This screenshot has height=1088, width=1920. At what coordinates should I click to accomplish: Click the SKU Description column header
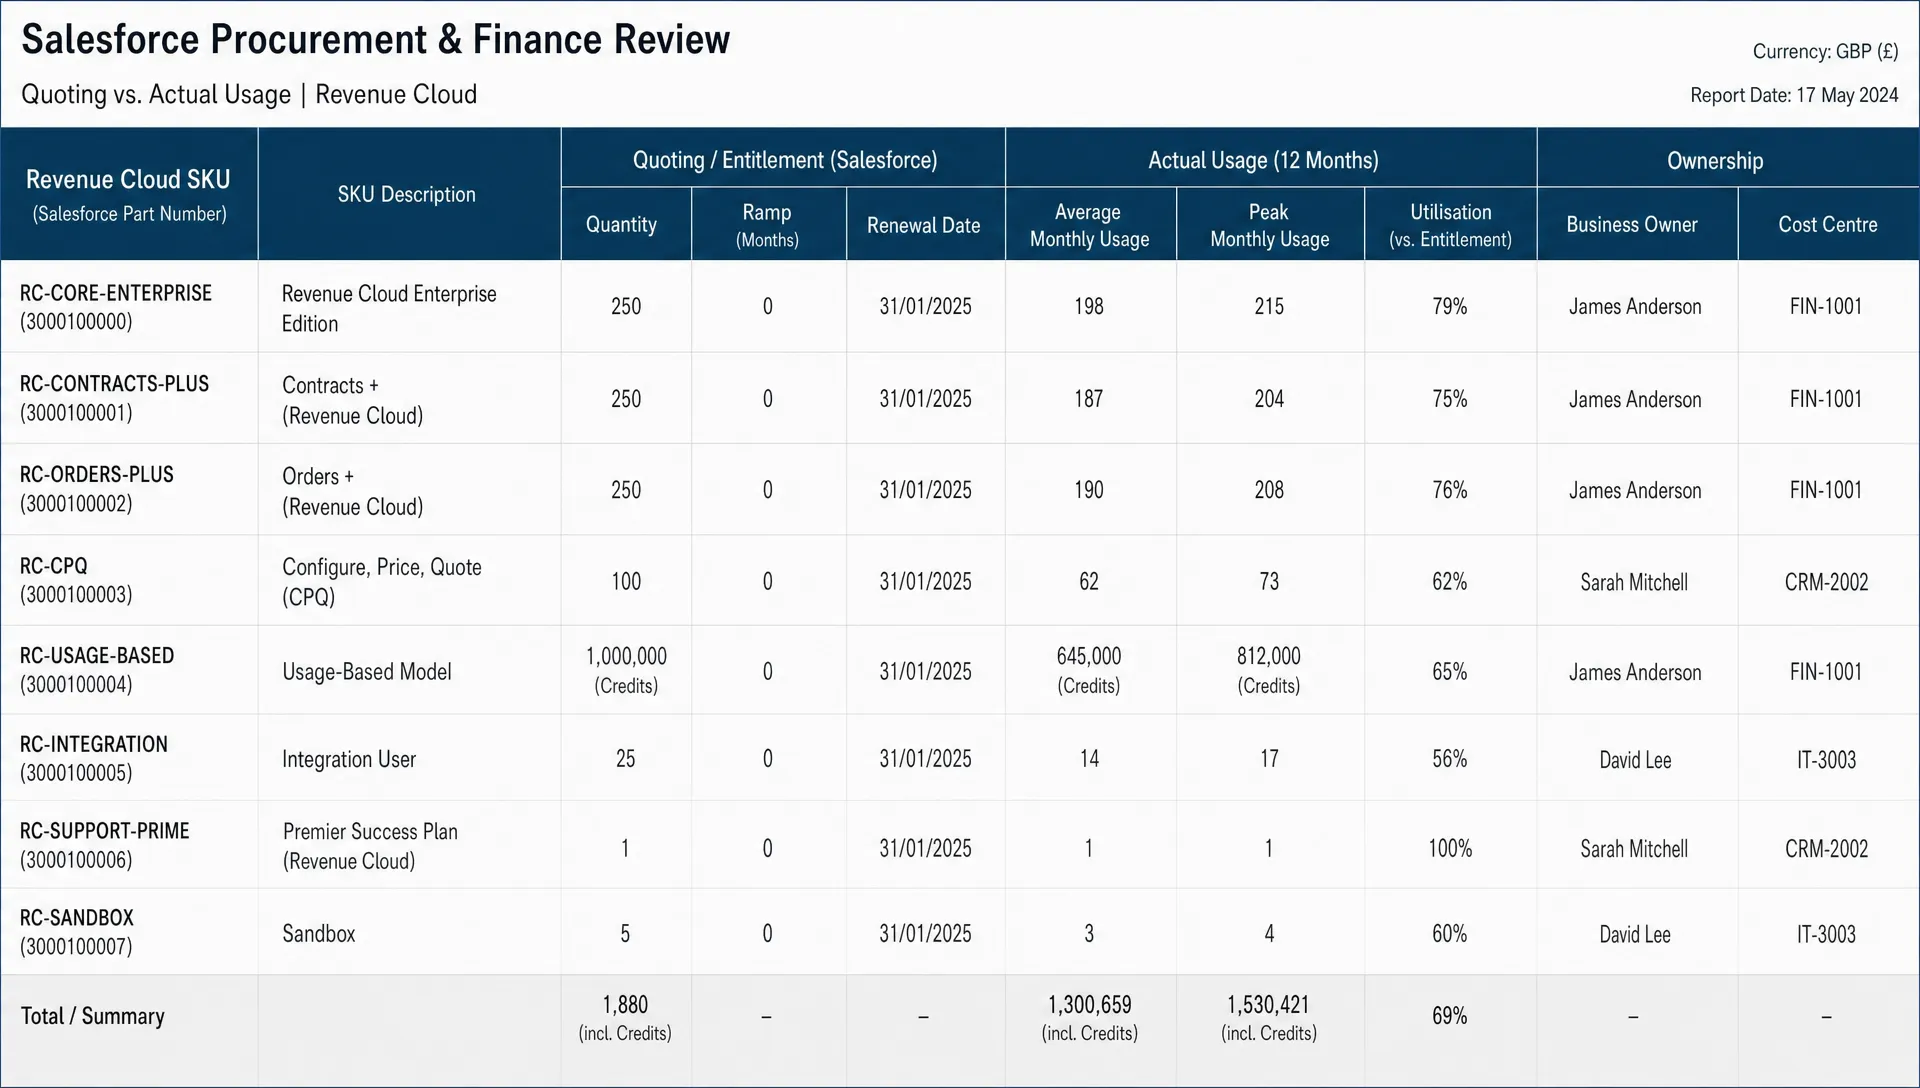(x=407, y=194)
